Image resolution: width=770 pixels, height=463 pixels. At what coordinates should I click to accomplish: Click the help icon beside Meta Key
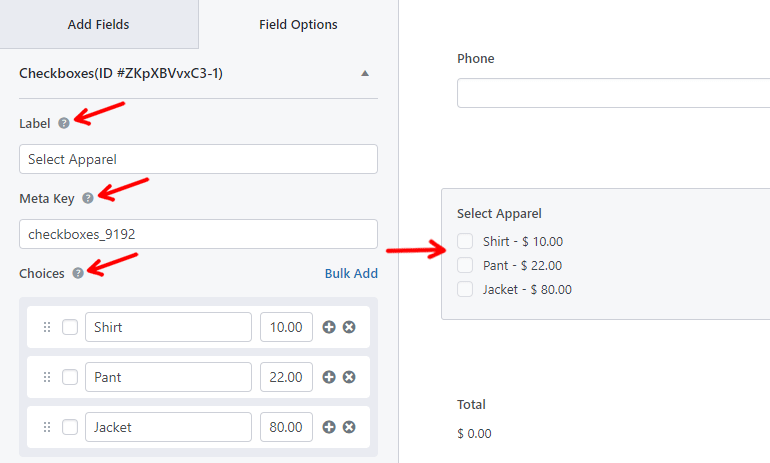point(88,198)
